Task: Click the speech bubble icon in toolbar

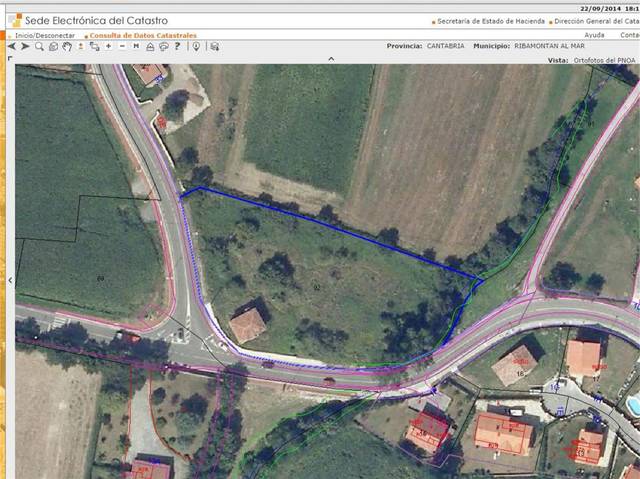Action: 163,46
